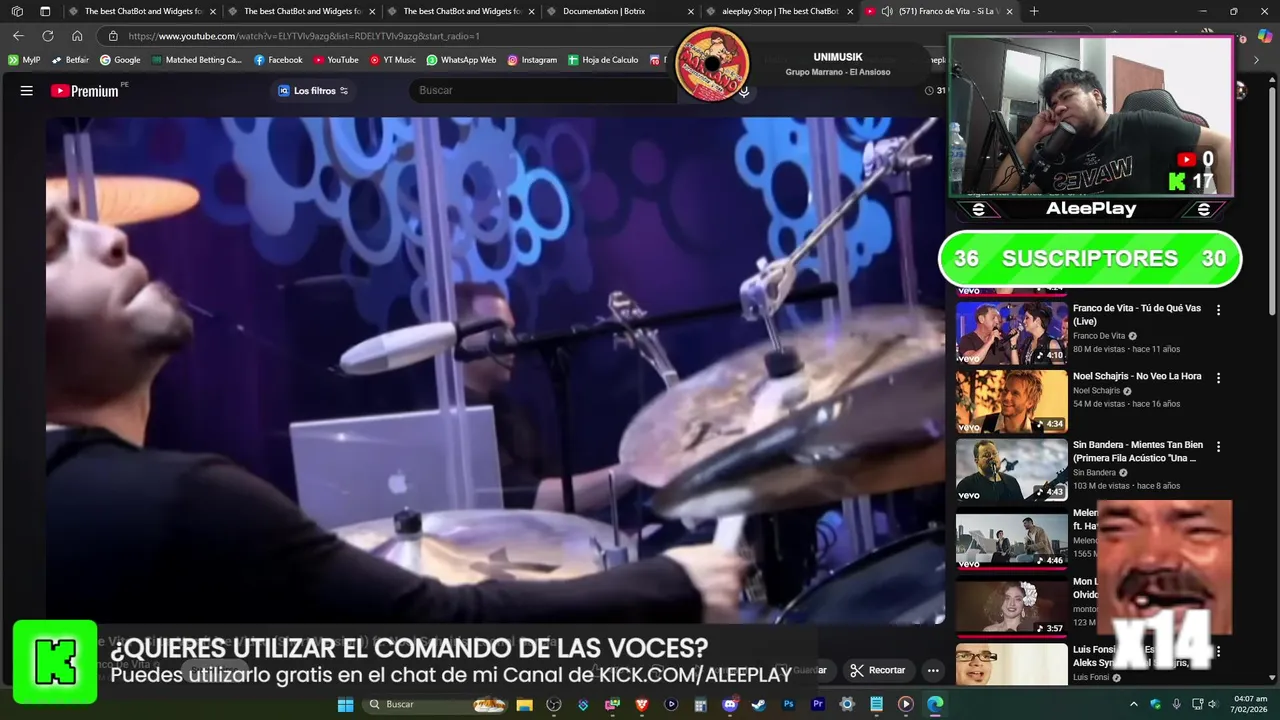Open Noel Schajris No Veo La Hora thumbnail
Screen dimensions: 1280x720
(x=1011, y=401)
